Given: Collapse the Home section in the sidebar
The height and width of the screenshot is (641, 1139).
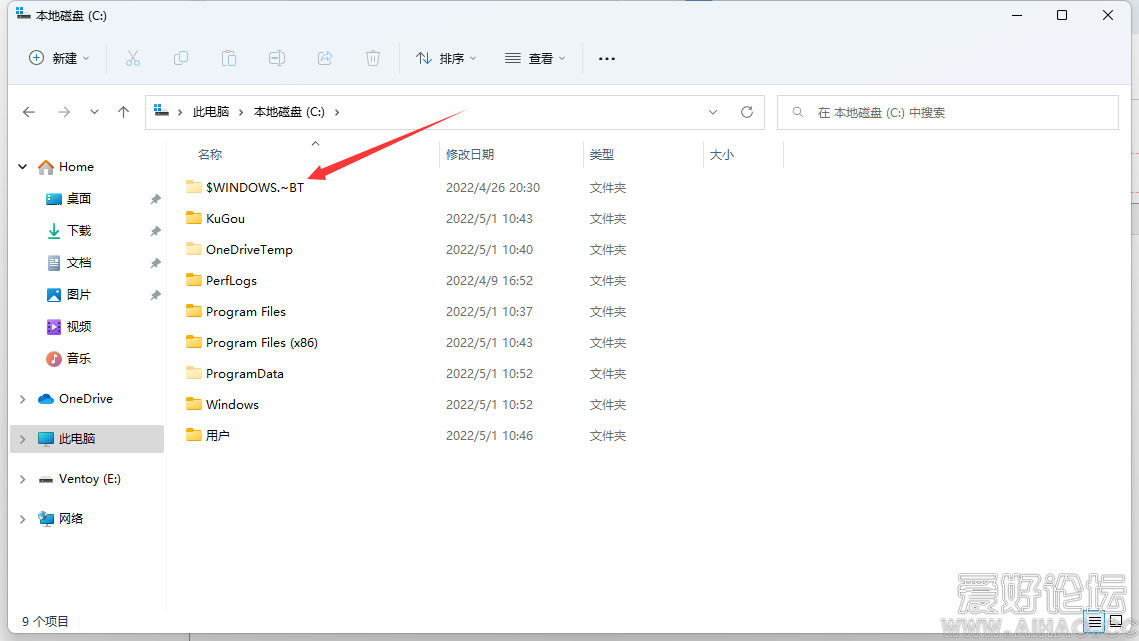Looking at the screenshot, I should (22, 166).
